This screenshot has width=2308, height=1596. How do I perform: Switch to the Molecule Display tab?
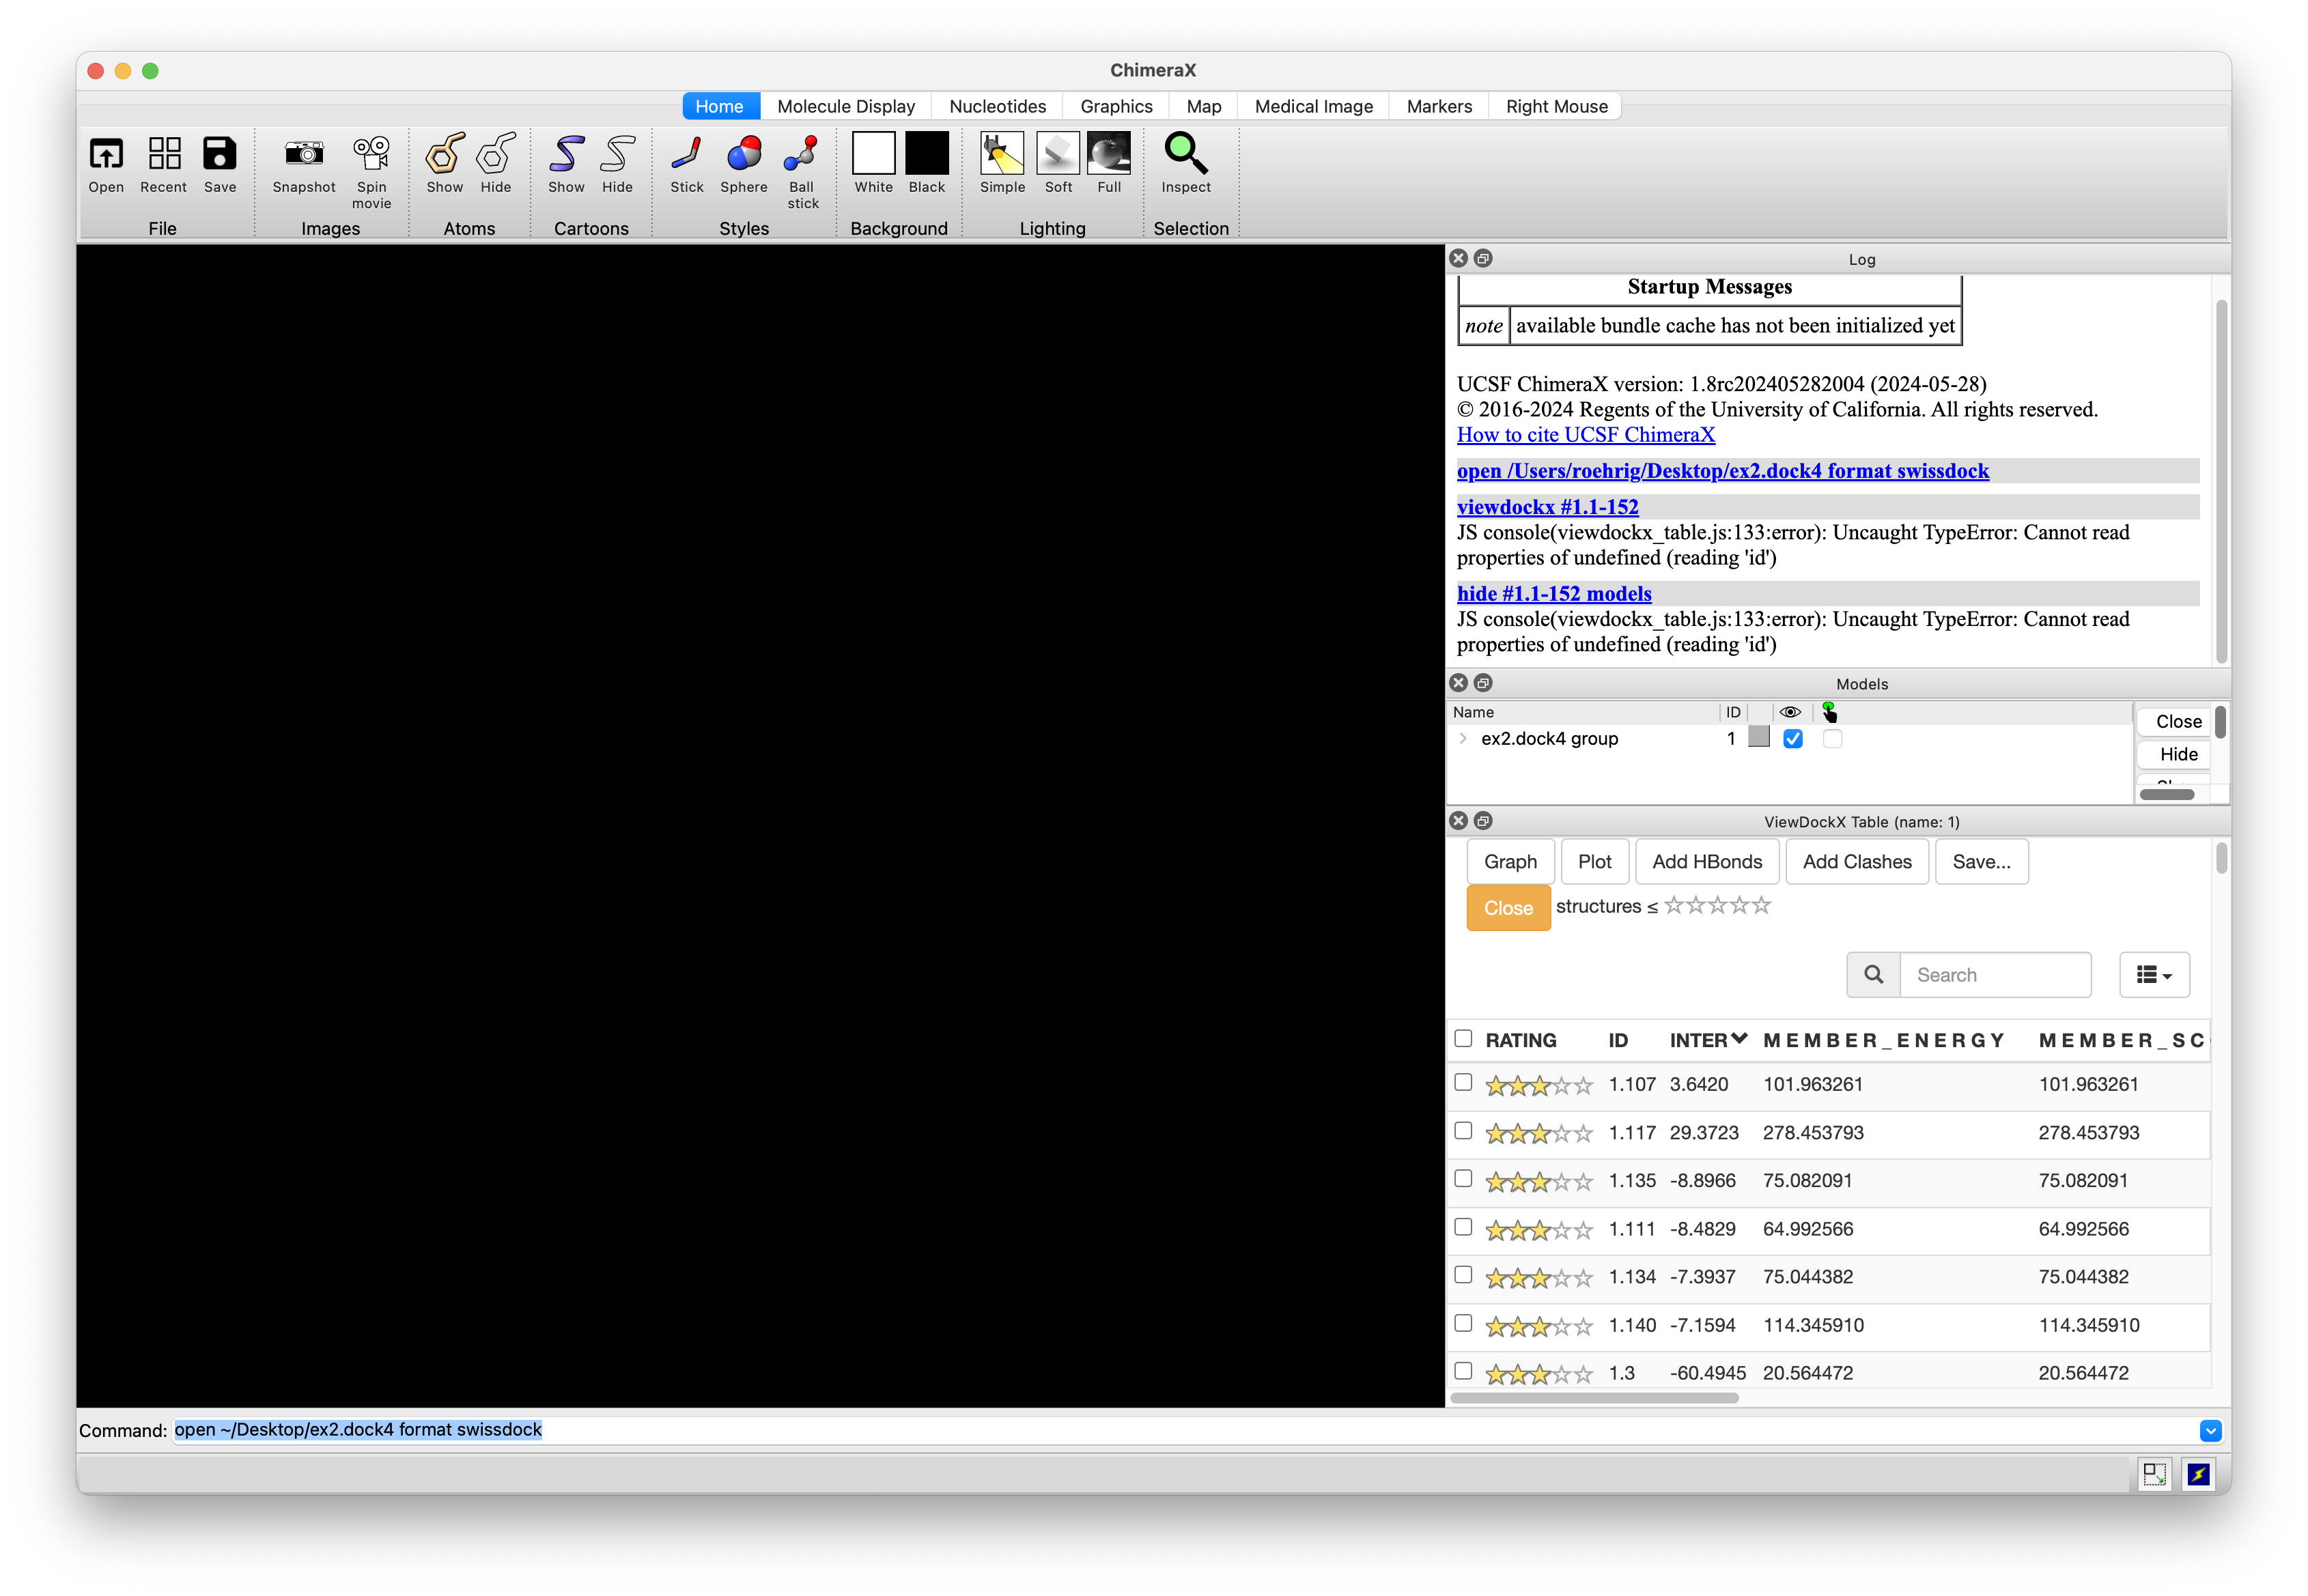[x=845, y=106]
